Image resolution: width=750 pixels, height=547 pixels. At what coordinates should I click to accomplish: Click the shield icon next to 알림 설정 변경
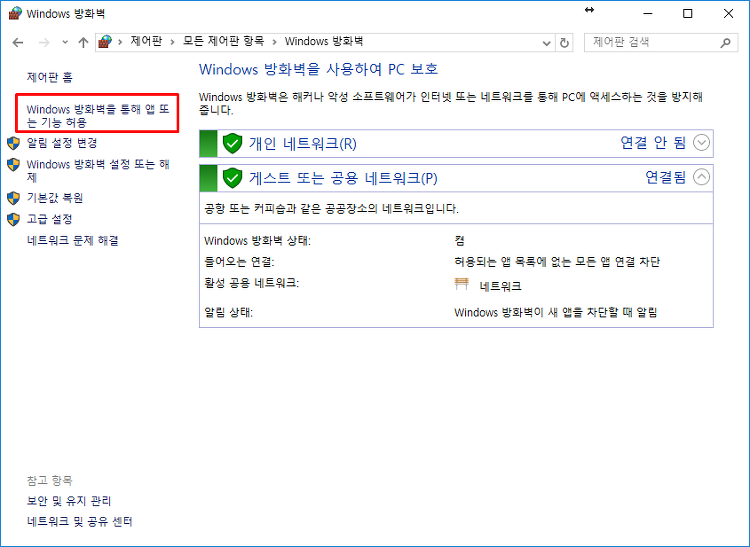(13, 143)
